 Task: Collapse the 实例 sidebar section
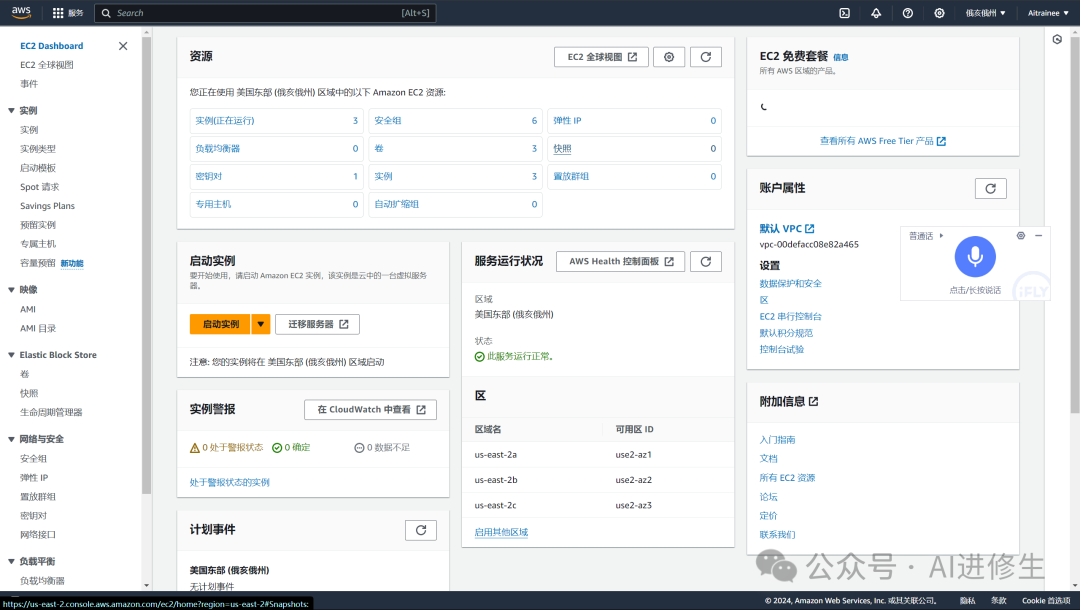coord(11,111)
